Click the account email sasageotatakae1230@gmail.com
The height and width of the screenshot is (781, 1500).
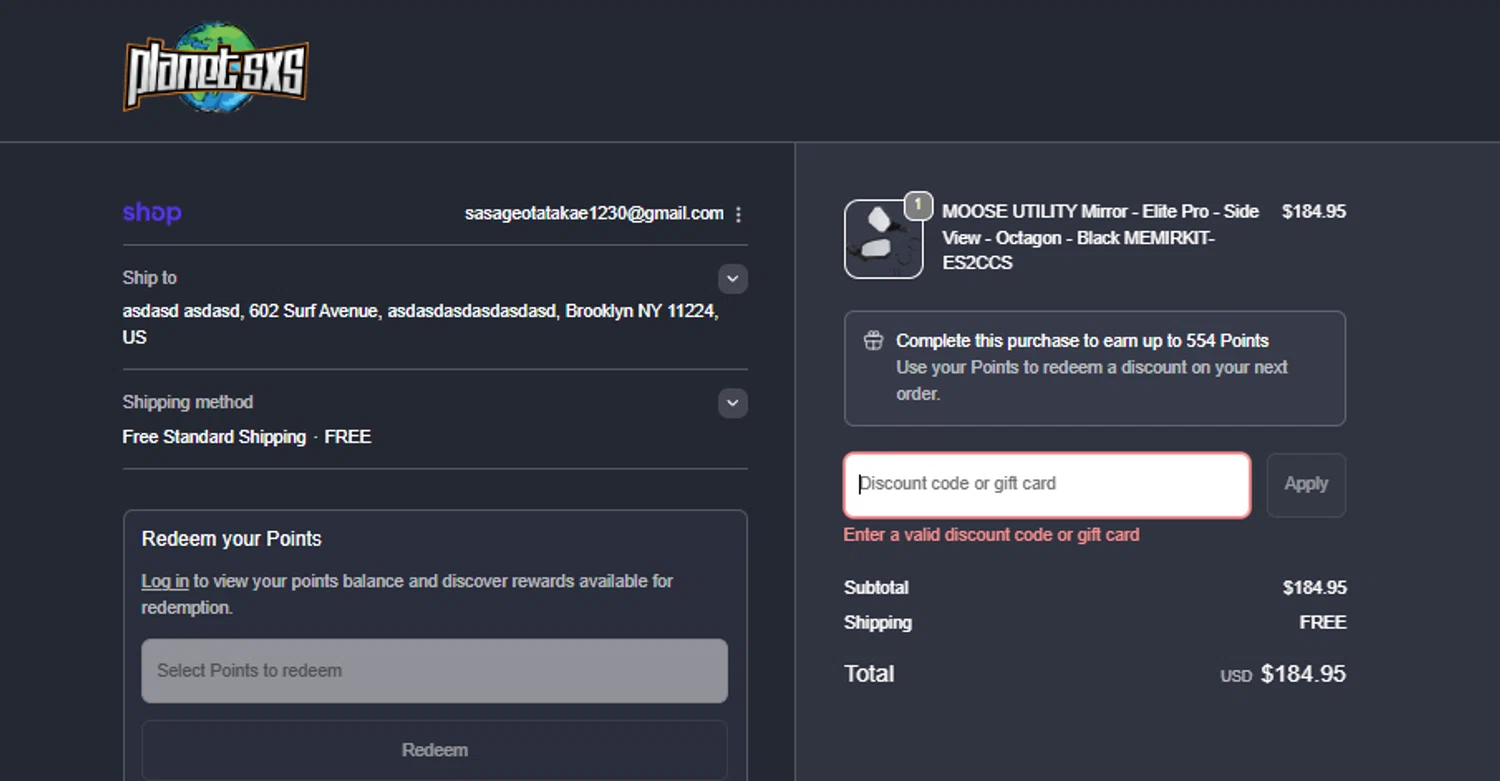[594, 213]
